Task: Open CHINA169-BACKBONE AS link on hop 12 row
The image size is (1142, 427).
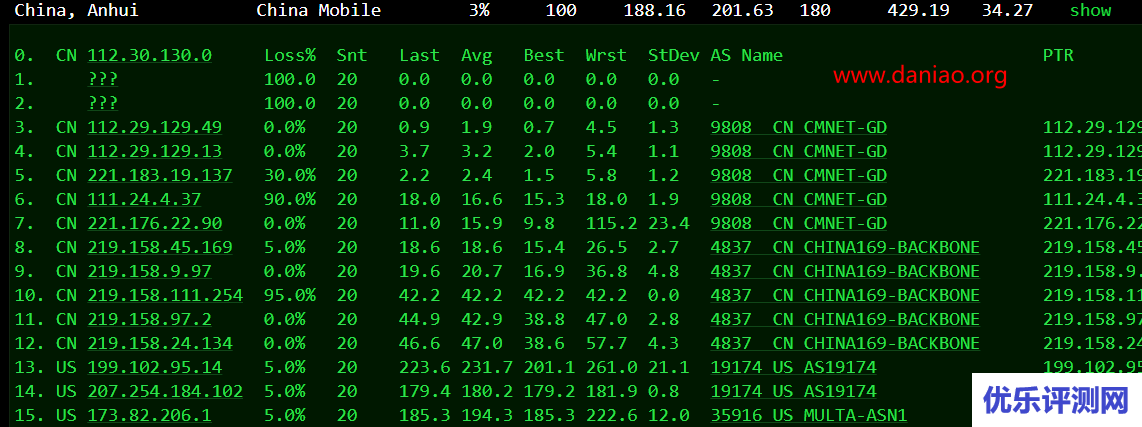Action: click(845, 343)
